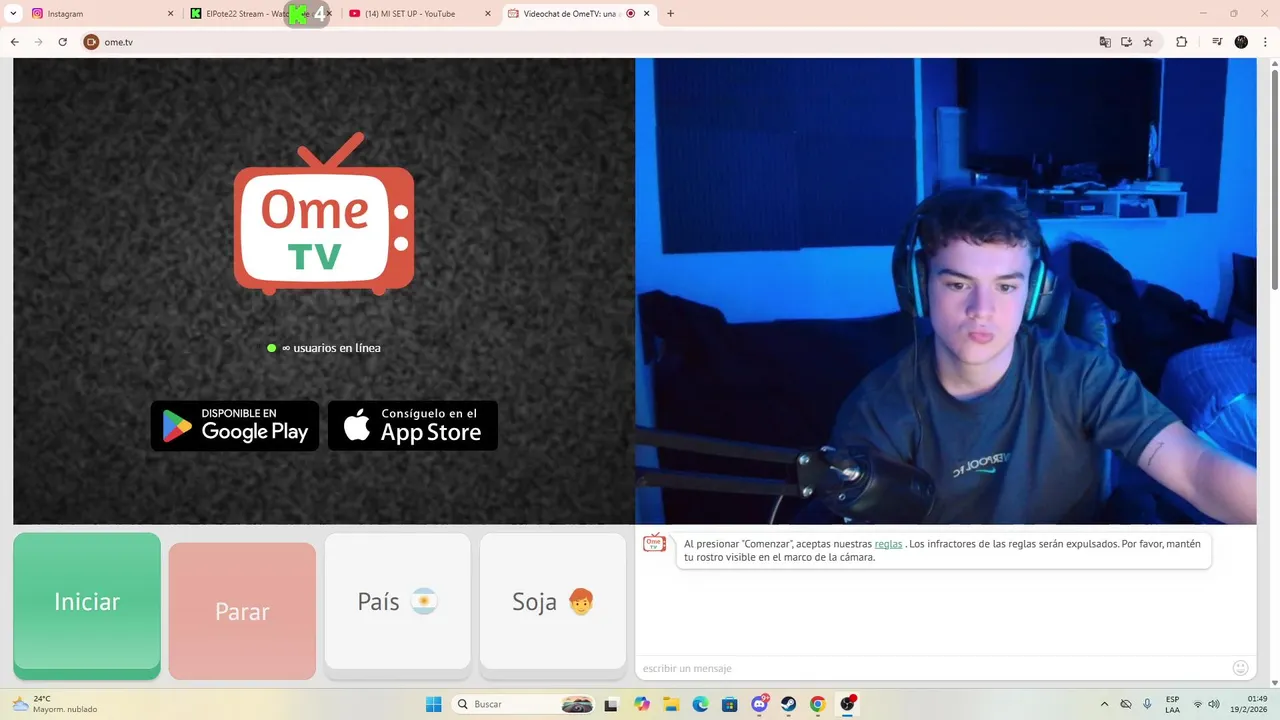The height and width of the screenshot is (720, 1280).
Task: Open OBS Studio from the taskbar
Action: coord(847,704)
